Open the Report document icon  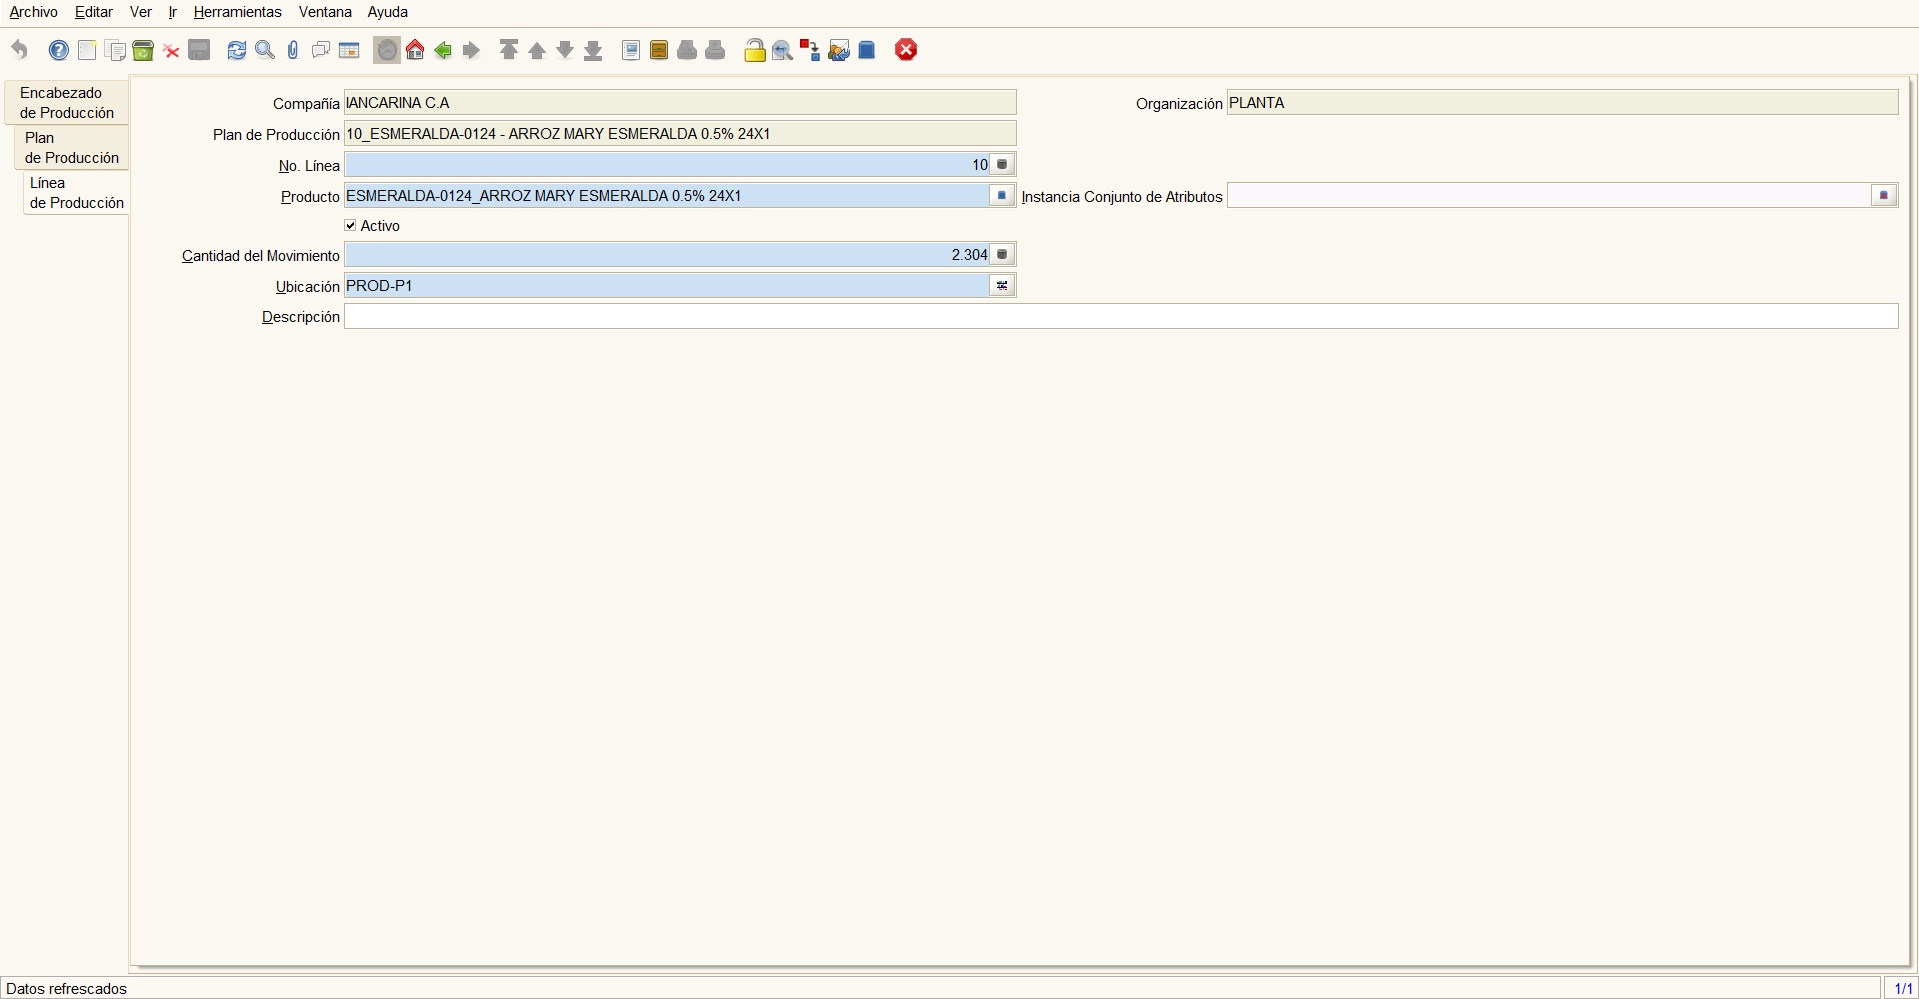coord(631,50)
